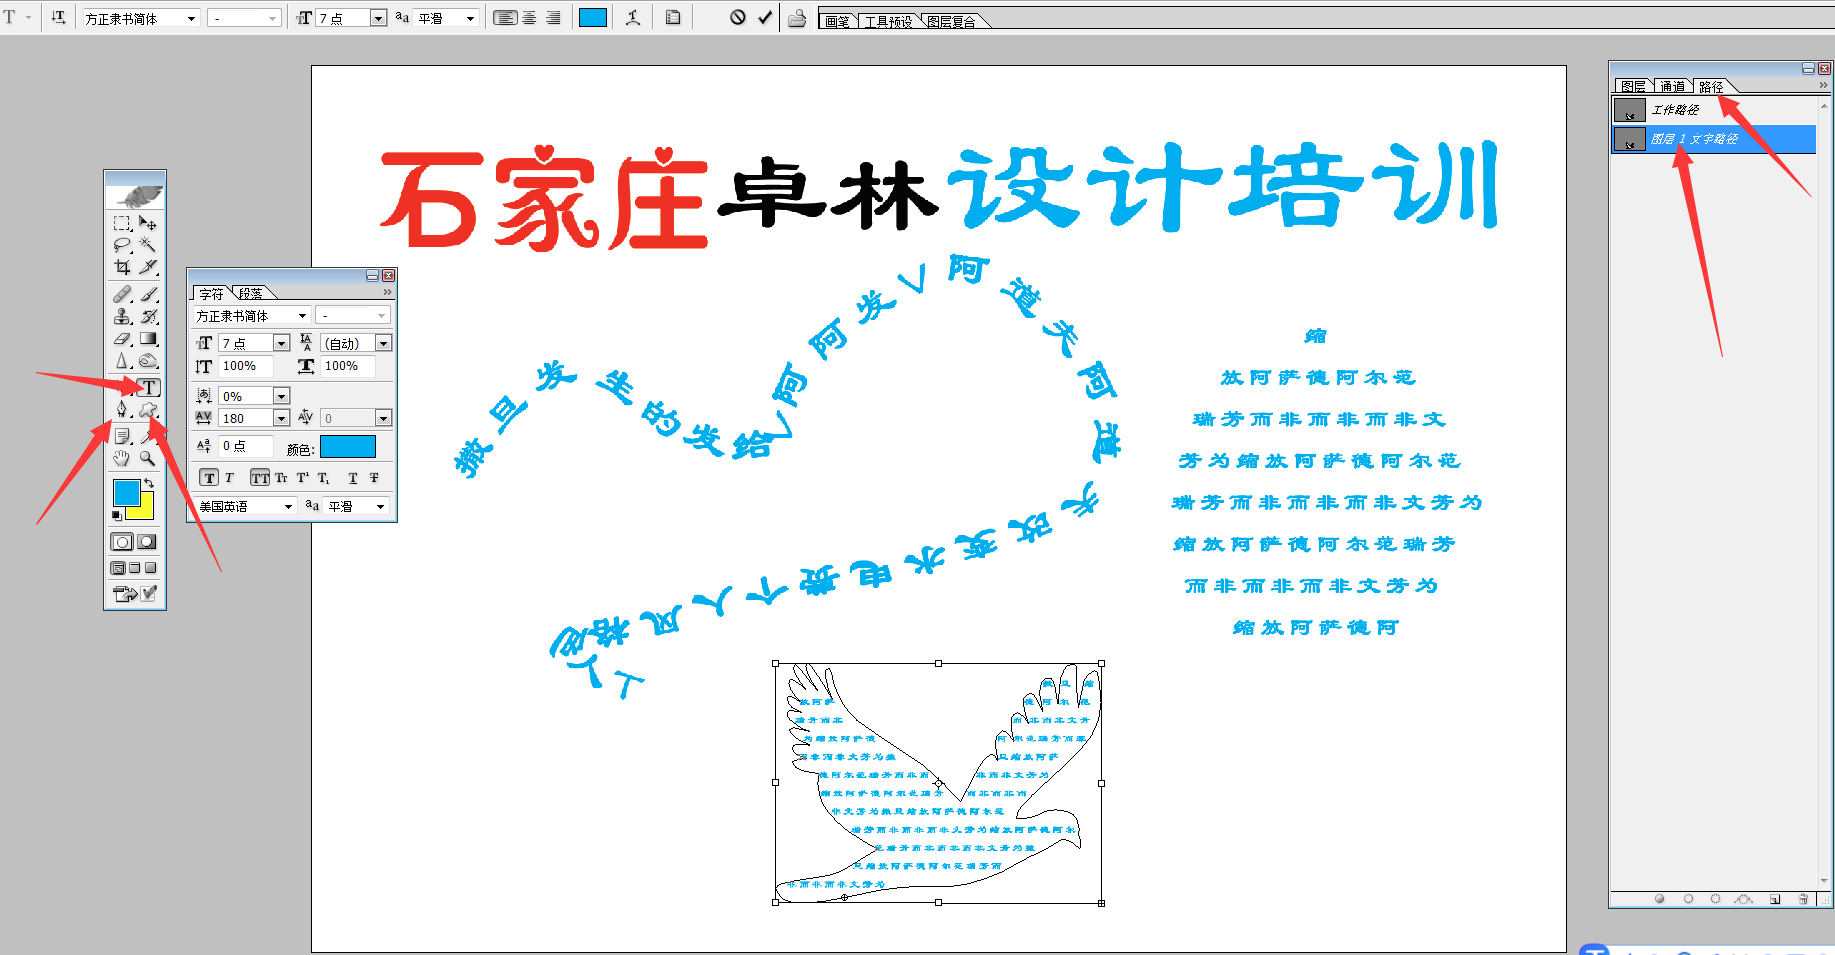The height and width of the screenshot is (955, 1835).
Task: Open language dropdown 美国英语
Action: pyautogui.click(x=288, y=506)
